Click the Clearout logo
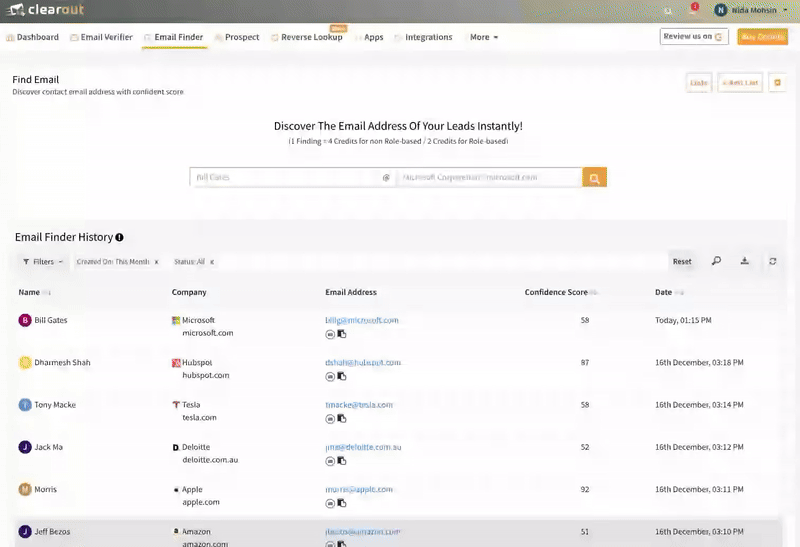This screenshot has width=800, height=547. tap(45, 10)
